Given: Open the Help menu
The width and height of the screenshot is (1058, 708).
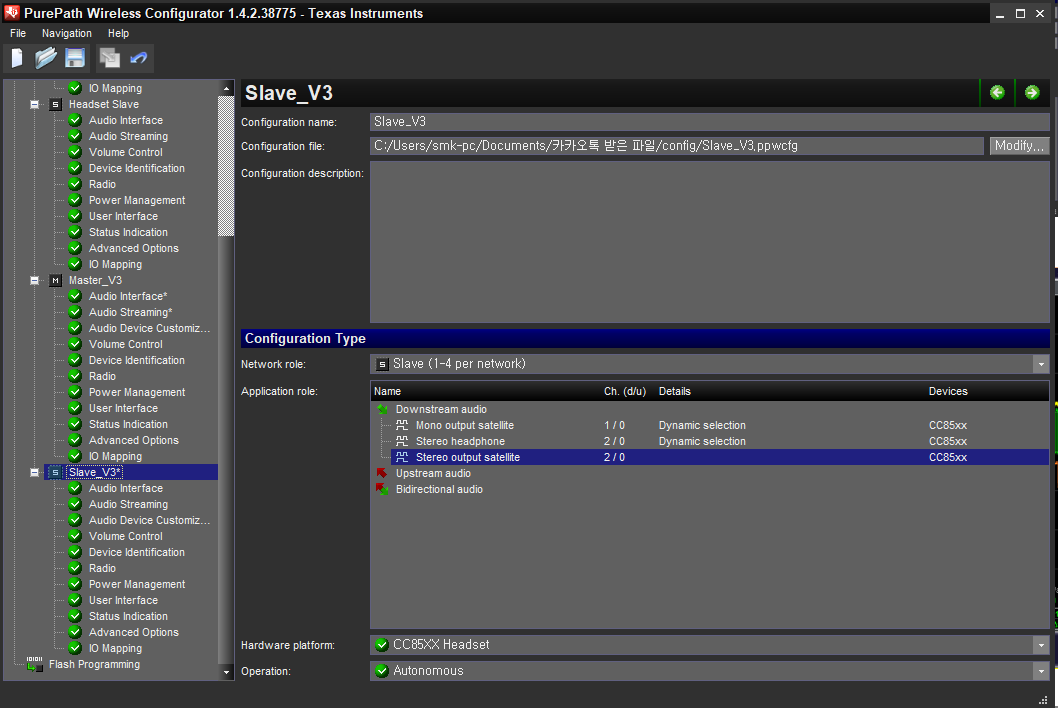Looking at the screenshot, I should pyautogui.click(x=118, y=33).
